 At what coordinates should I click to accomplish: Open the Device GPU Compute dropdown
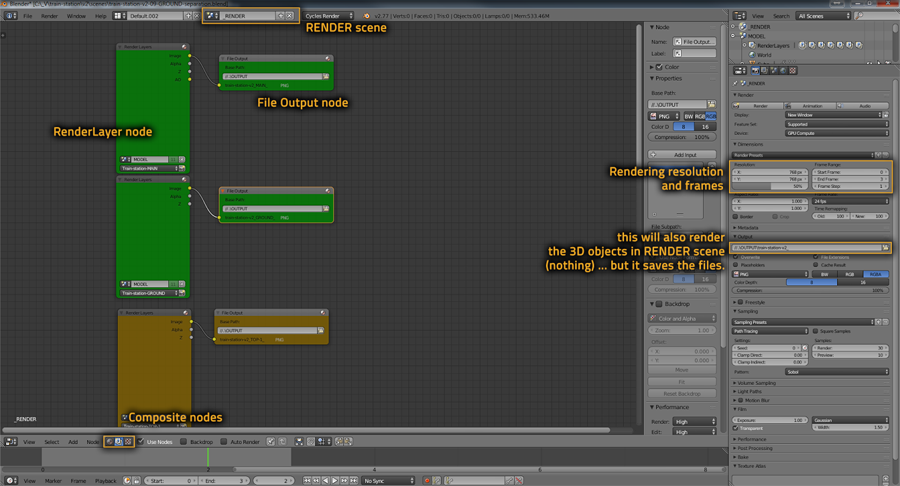pos(837,133)
